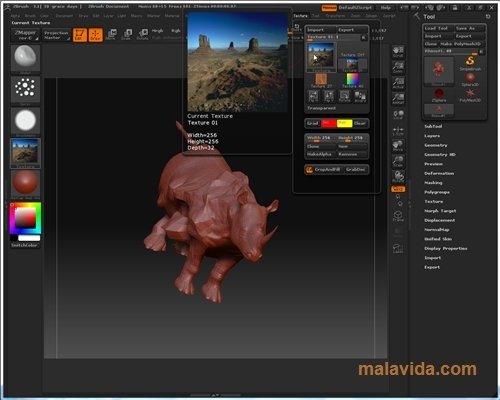The width and height of the screenshot is (500, 400).
Task: Expand the Polygroups subpalette
Action: [437, 192]
